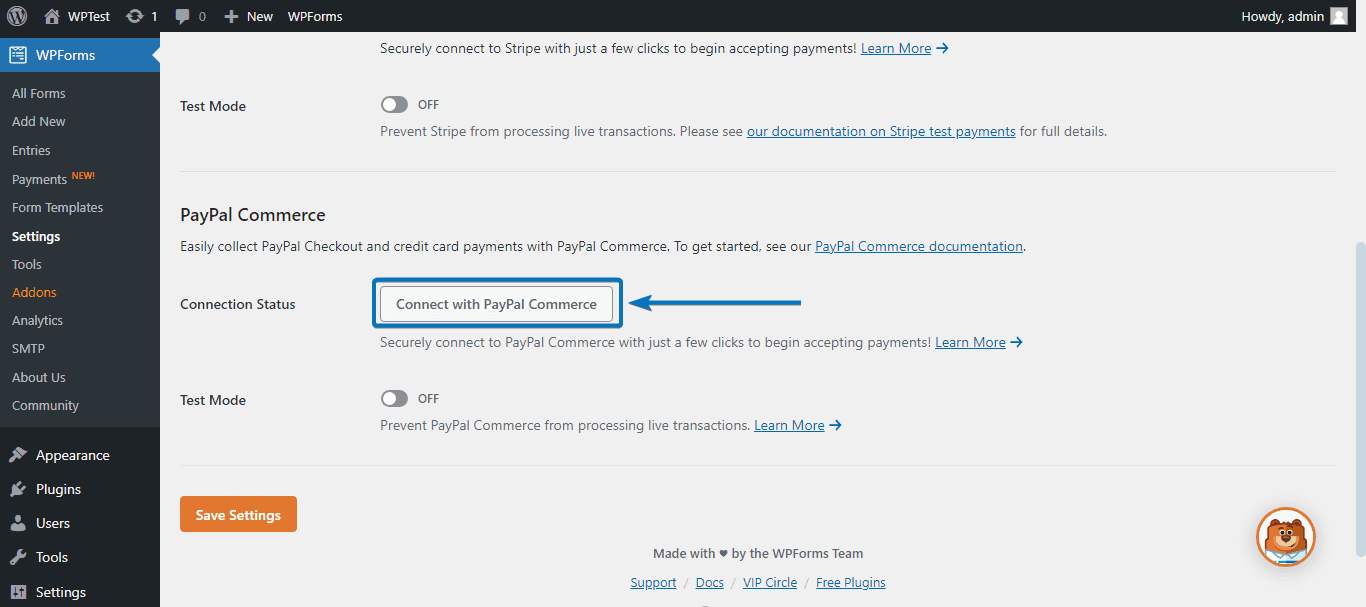Open the Community page

pyautogui.click(x=45, y=405)
